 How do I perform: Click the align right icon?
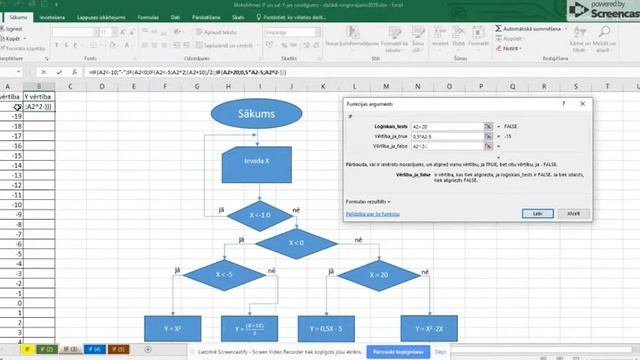(x=164, y=45)
